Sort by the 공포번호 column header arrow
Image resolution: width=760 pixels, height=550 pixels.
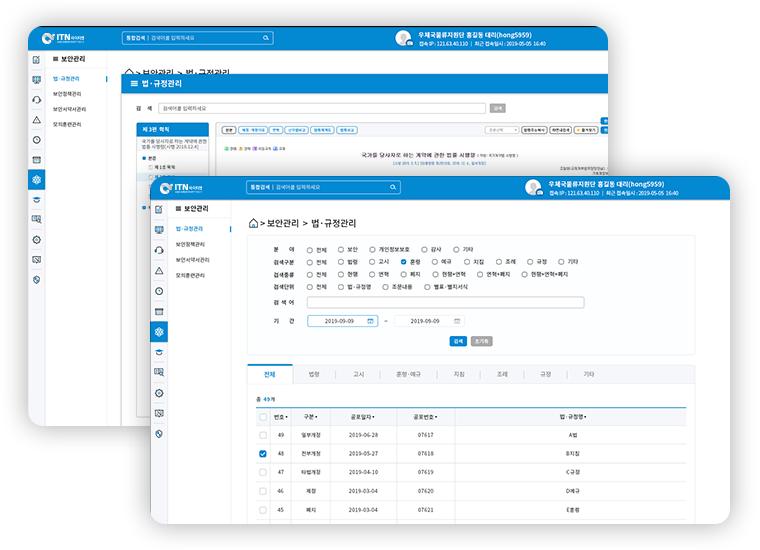click(x=436, y=417)
